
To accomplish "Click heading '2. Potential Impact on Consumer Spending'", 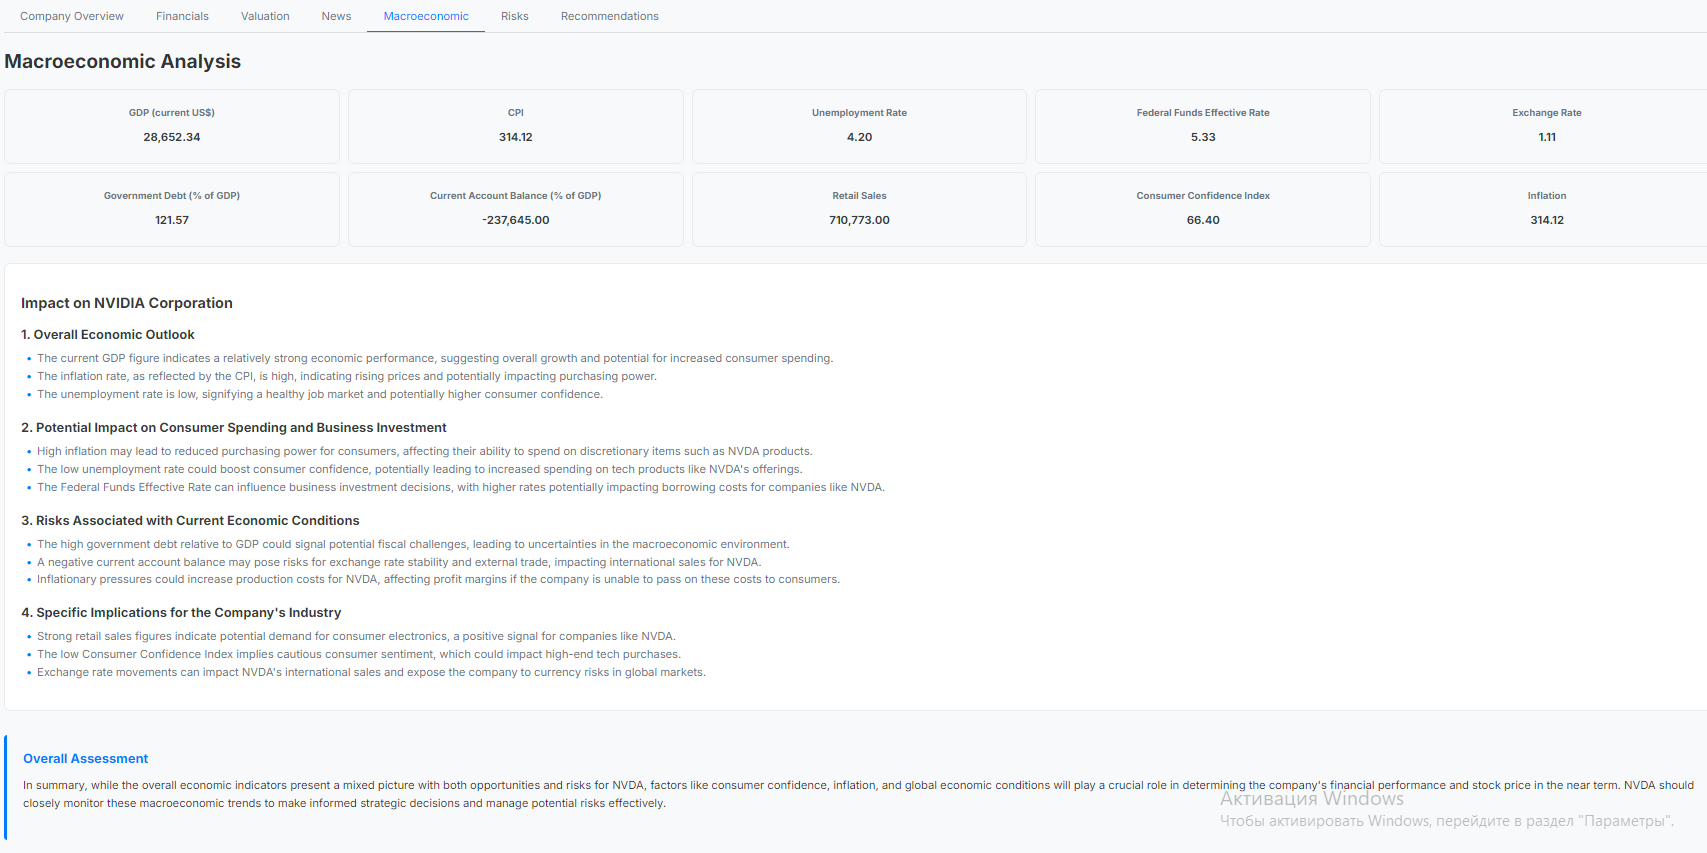I will coord(234,428).
